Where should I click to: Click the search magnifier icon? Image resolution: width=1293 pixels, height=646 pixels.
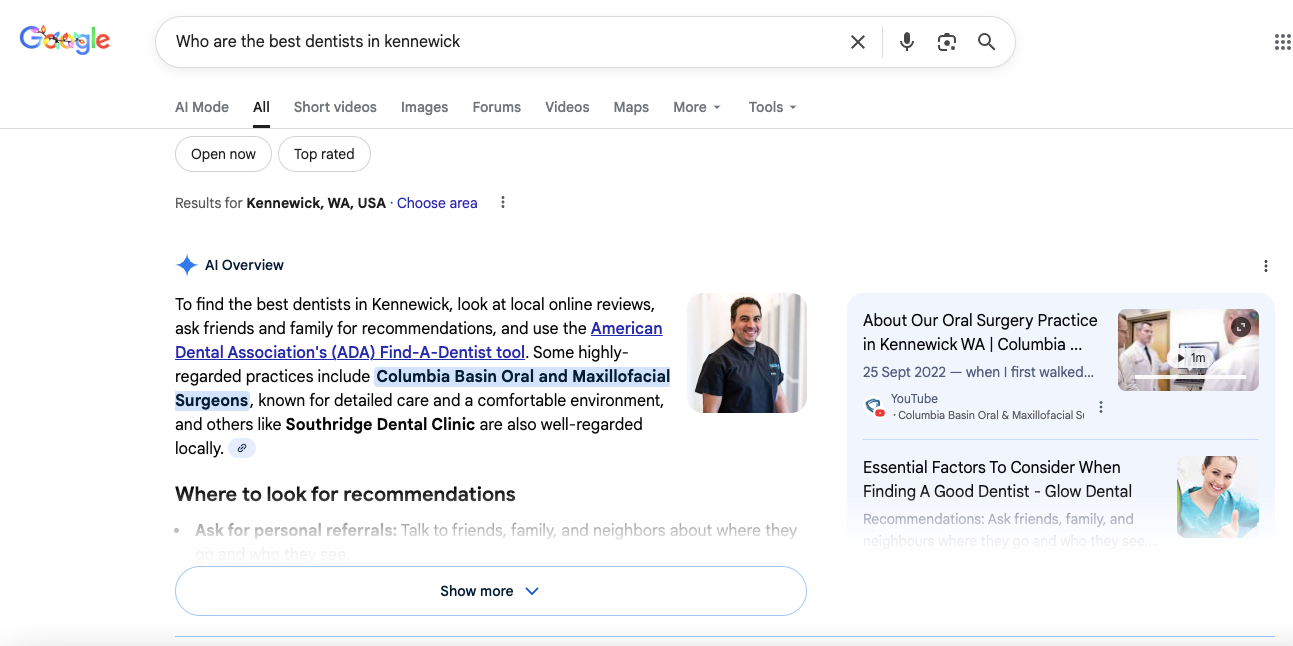click(x=986, y=41)
